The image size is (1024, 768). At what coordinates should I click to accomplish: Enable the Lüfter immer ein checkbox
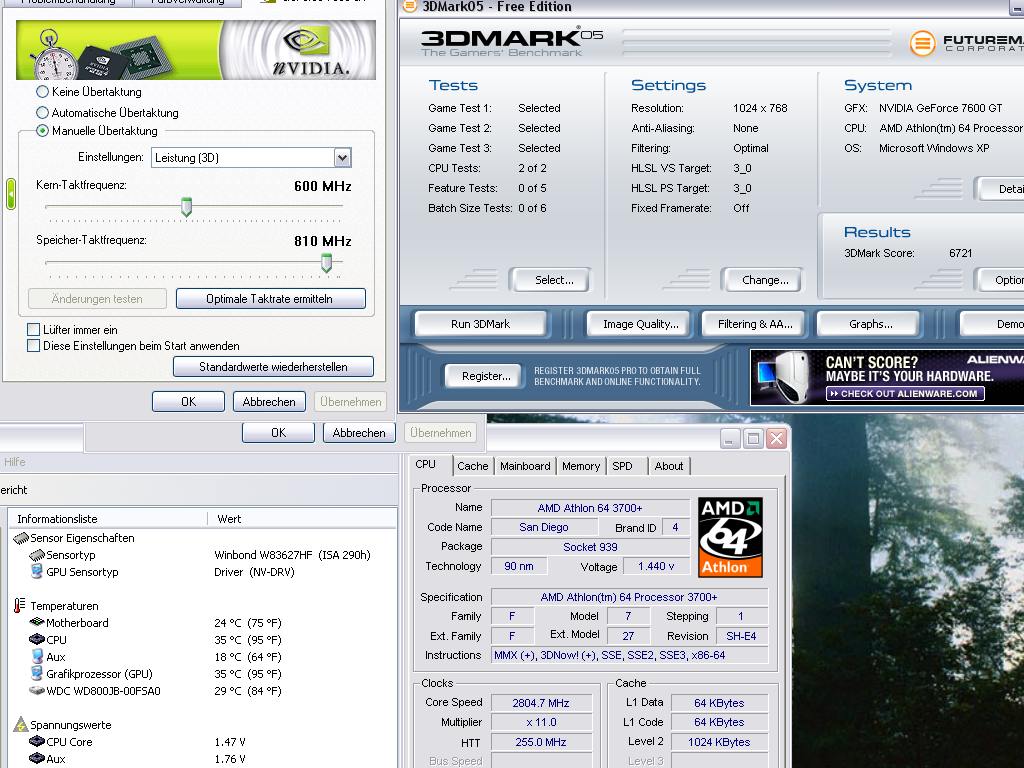coord(33,329)
